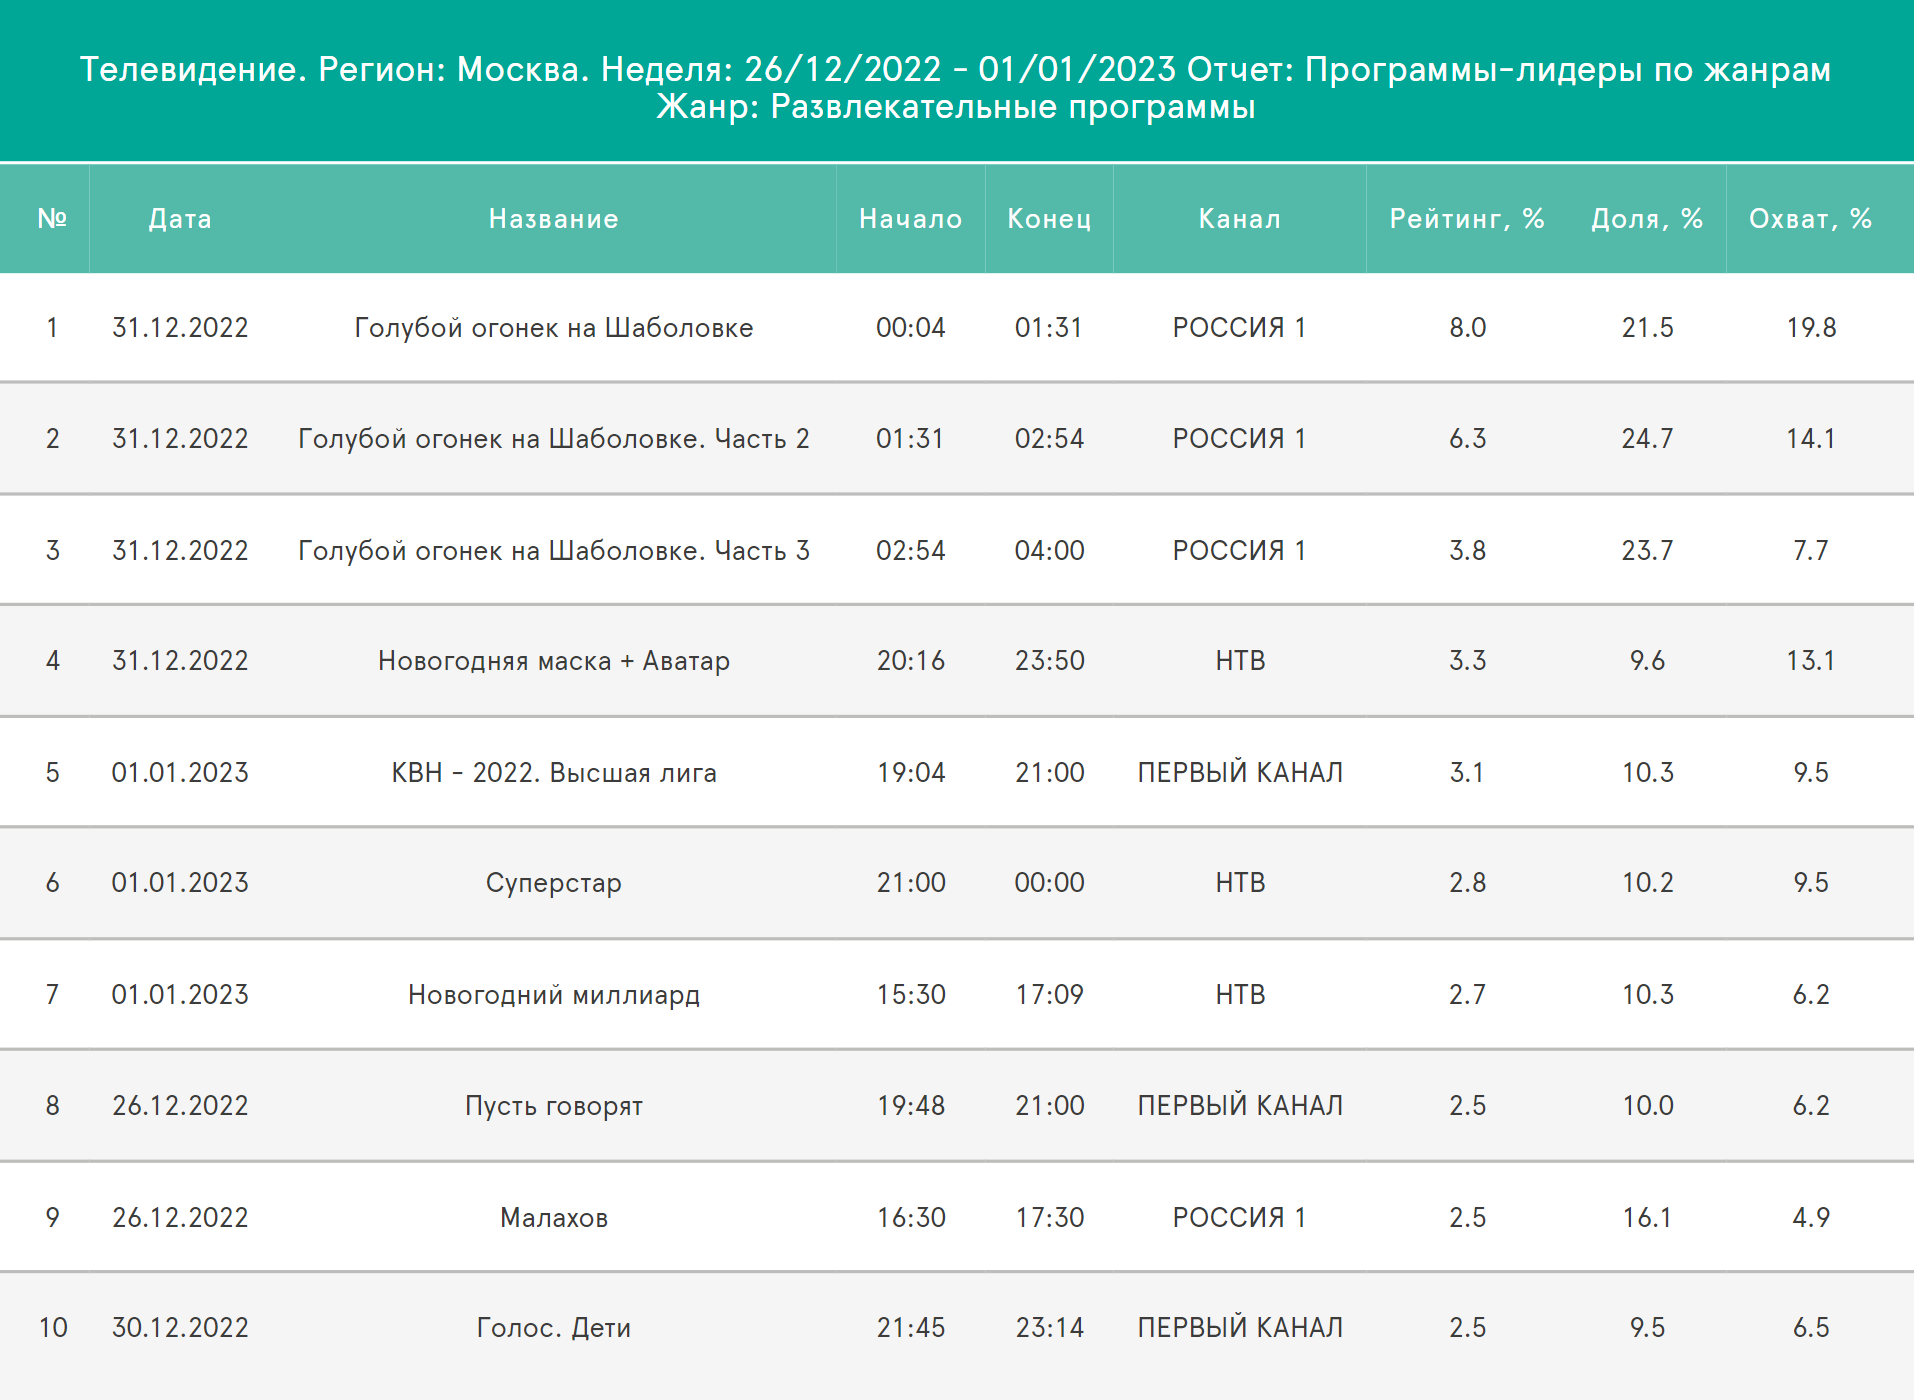Click 'КВН - 2022. Высшая лига' program name
The width and height of the screenshot is (1914, 1400).
point(554,773)
